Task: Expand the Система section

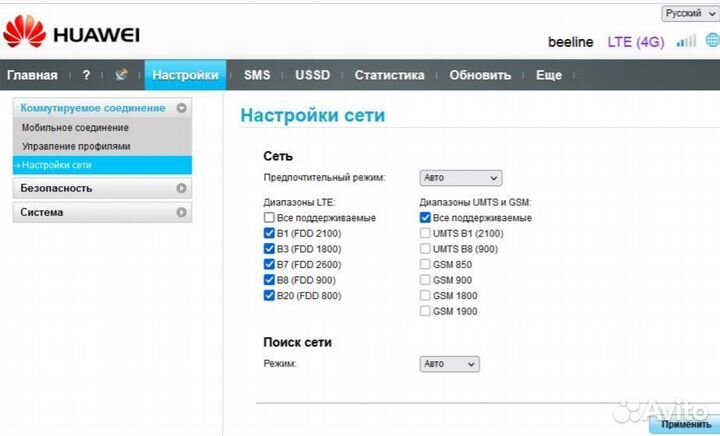Action: click(102, 212)
